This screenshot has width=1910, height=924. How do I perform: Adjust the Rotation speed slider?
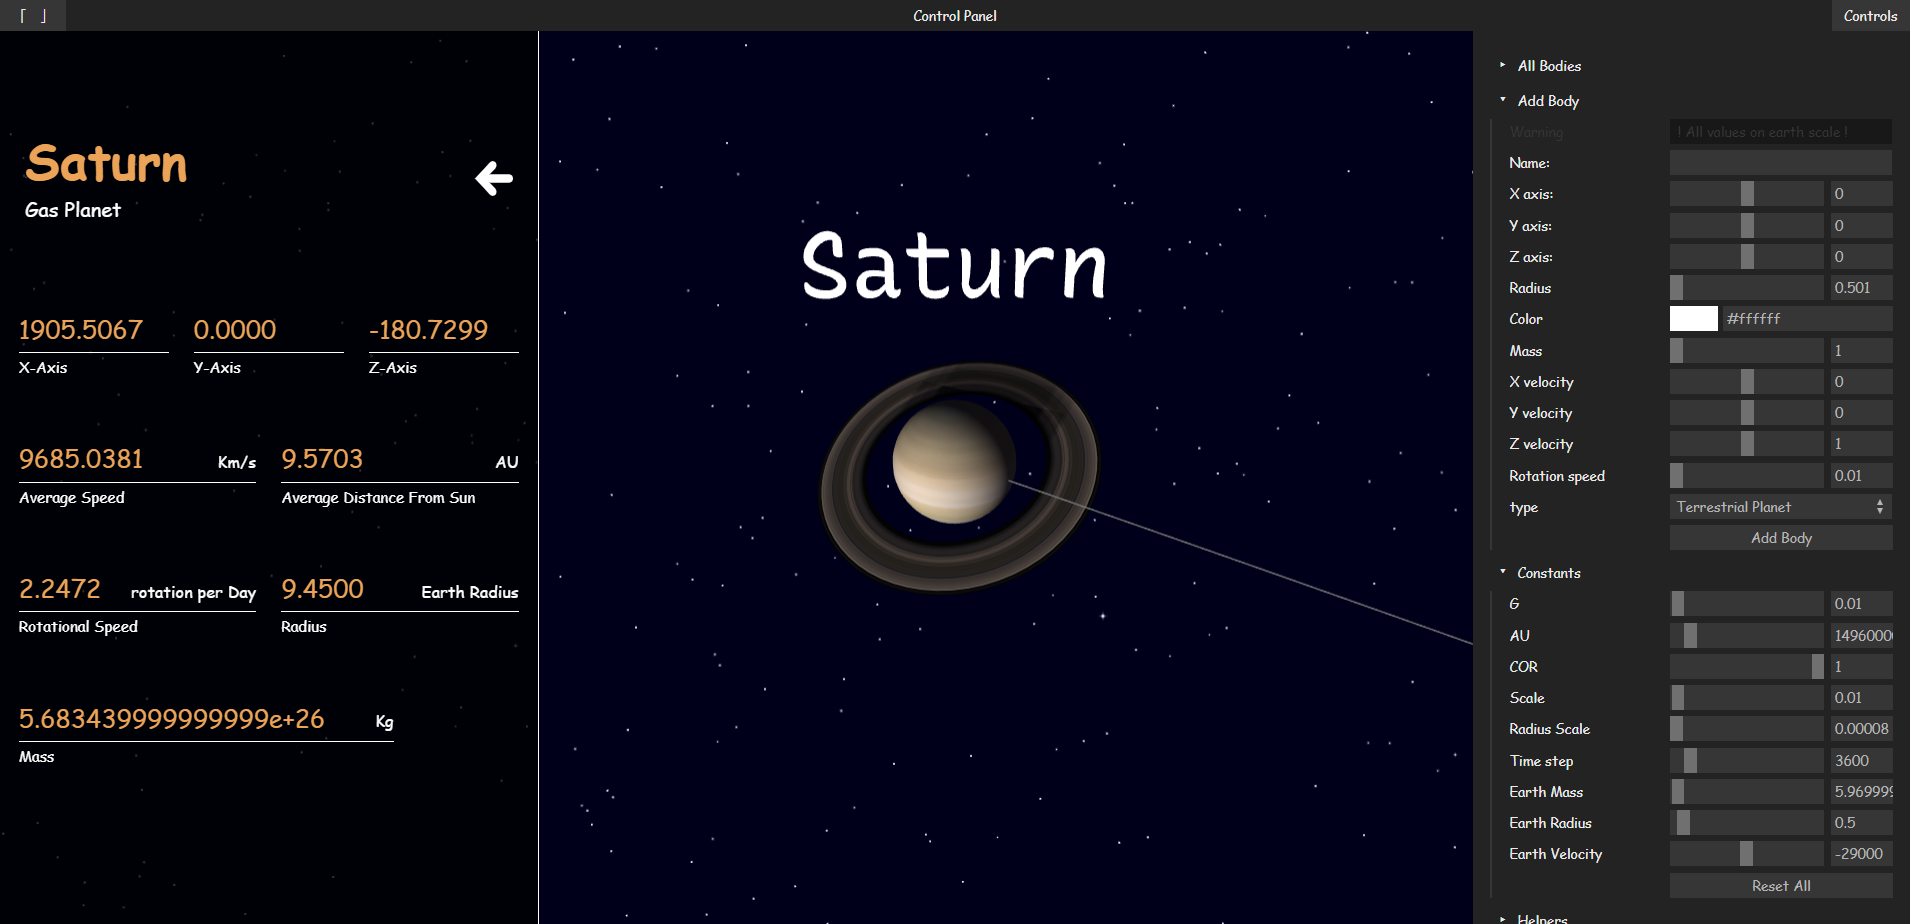(x=1747, y=476)
